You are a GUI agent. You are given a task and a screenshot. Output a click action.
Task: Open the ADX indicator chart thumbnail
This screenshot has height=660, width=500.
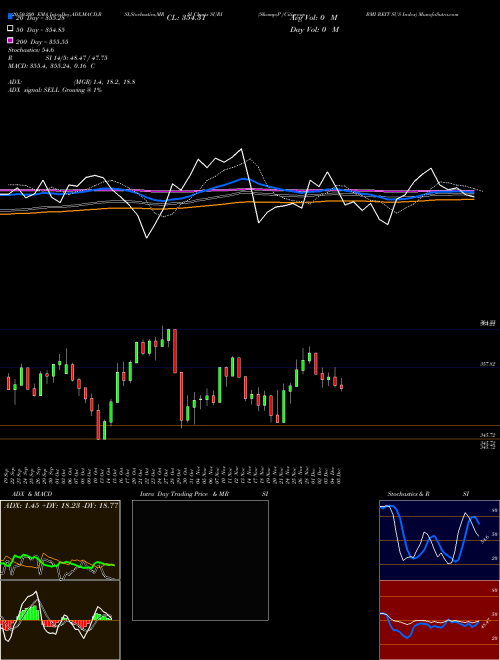click(60, 540)
